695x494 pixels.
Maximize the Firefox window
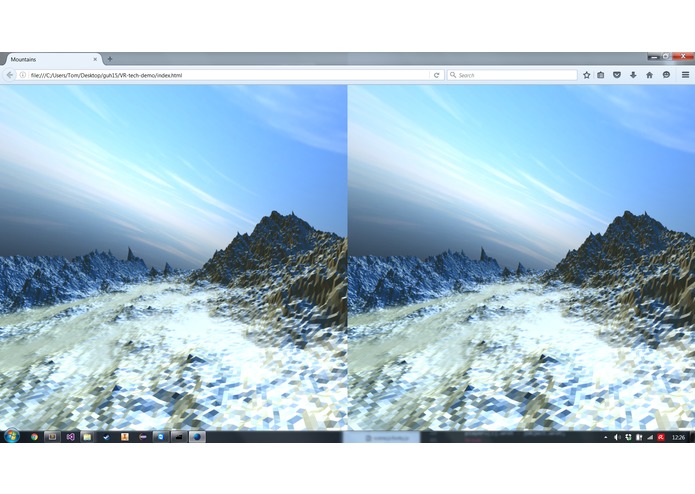[666, 56]
